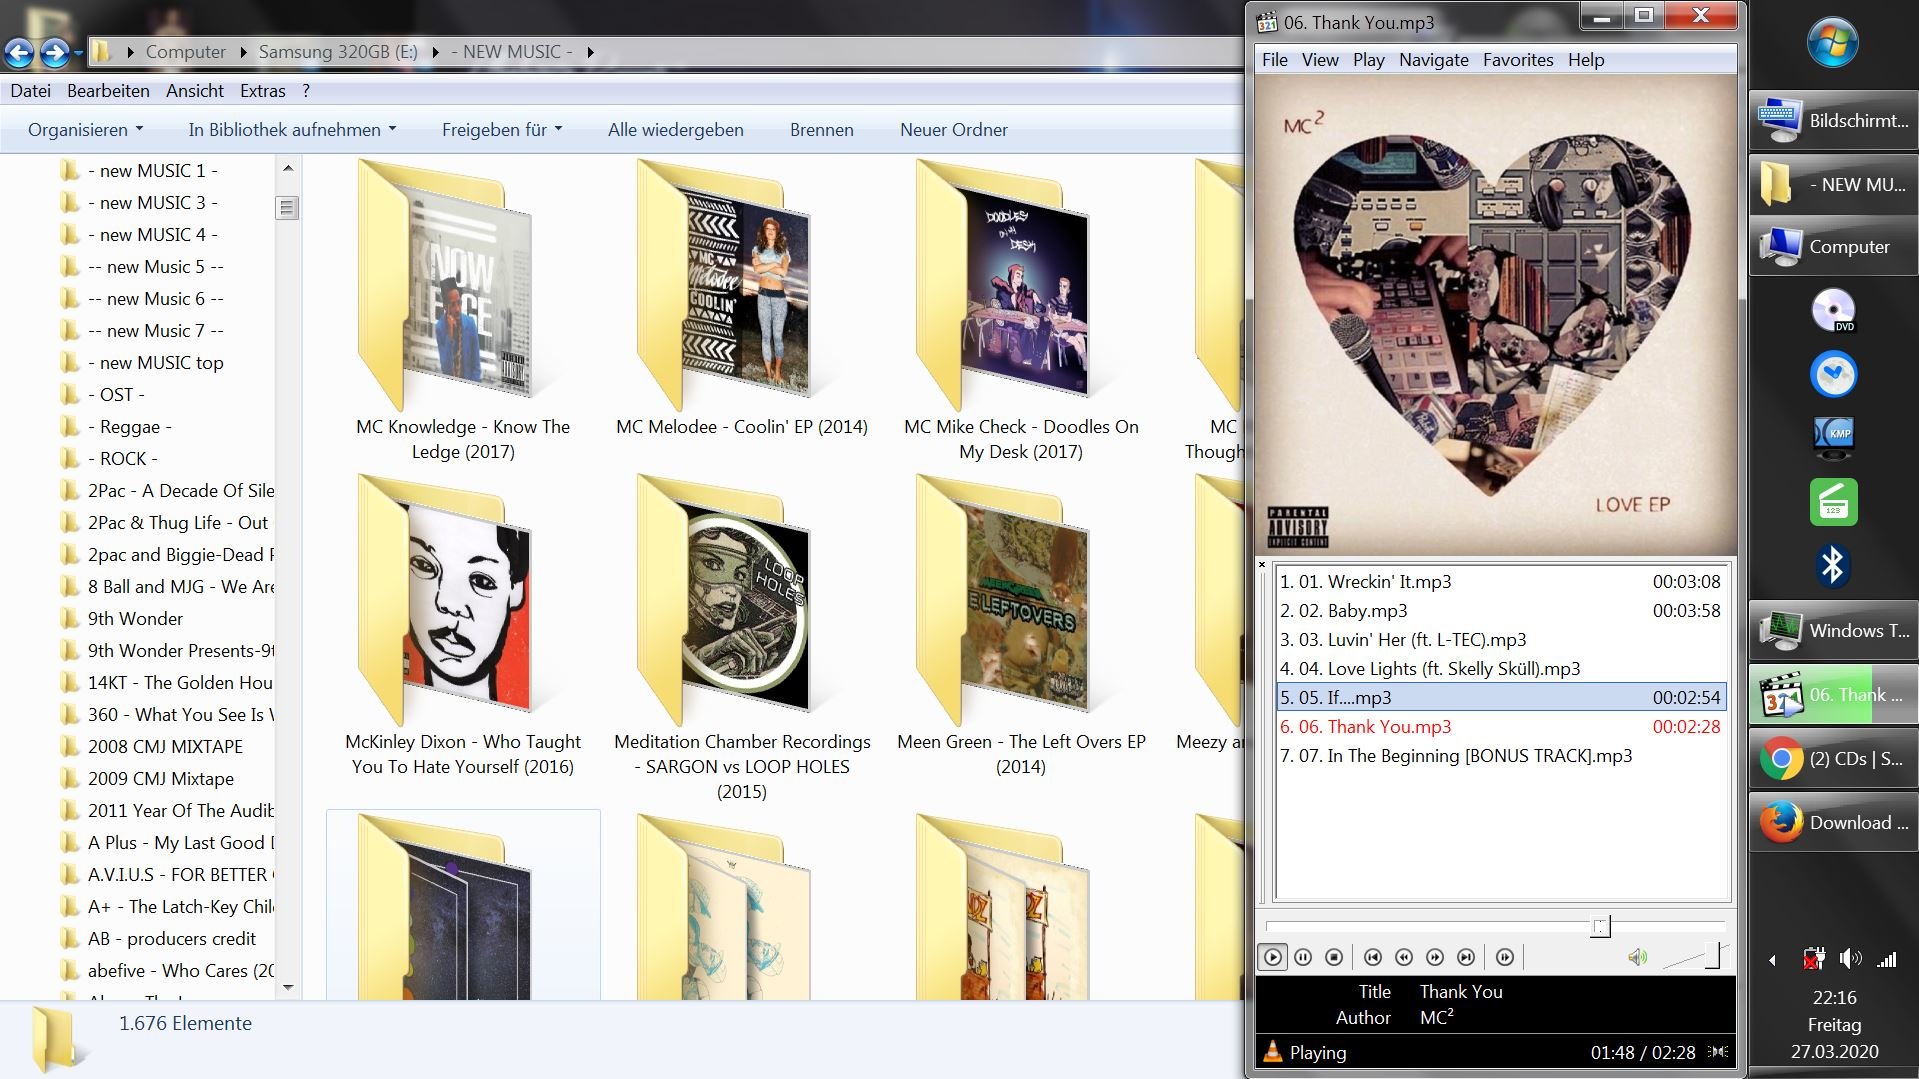
Task: Skip to the previous track
Action: click(1373, 957)
